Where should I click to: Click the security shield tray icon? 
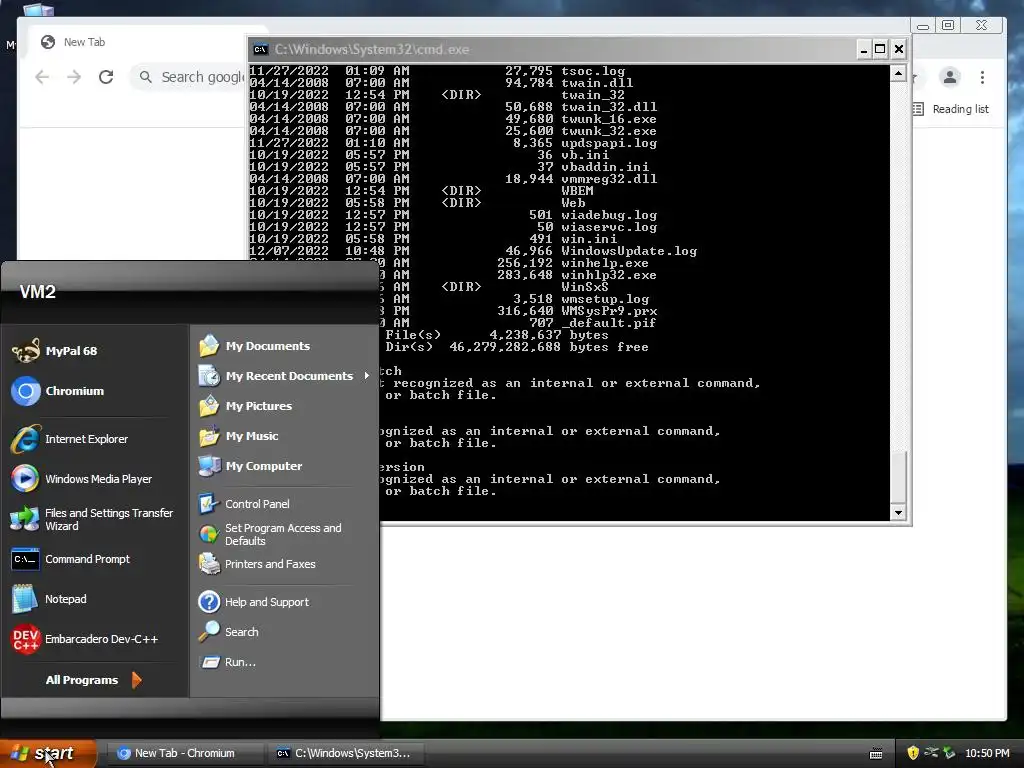coord(913,754)
